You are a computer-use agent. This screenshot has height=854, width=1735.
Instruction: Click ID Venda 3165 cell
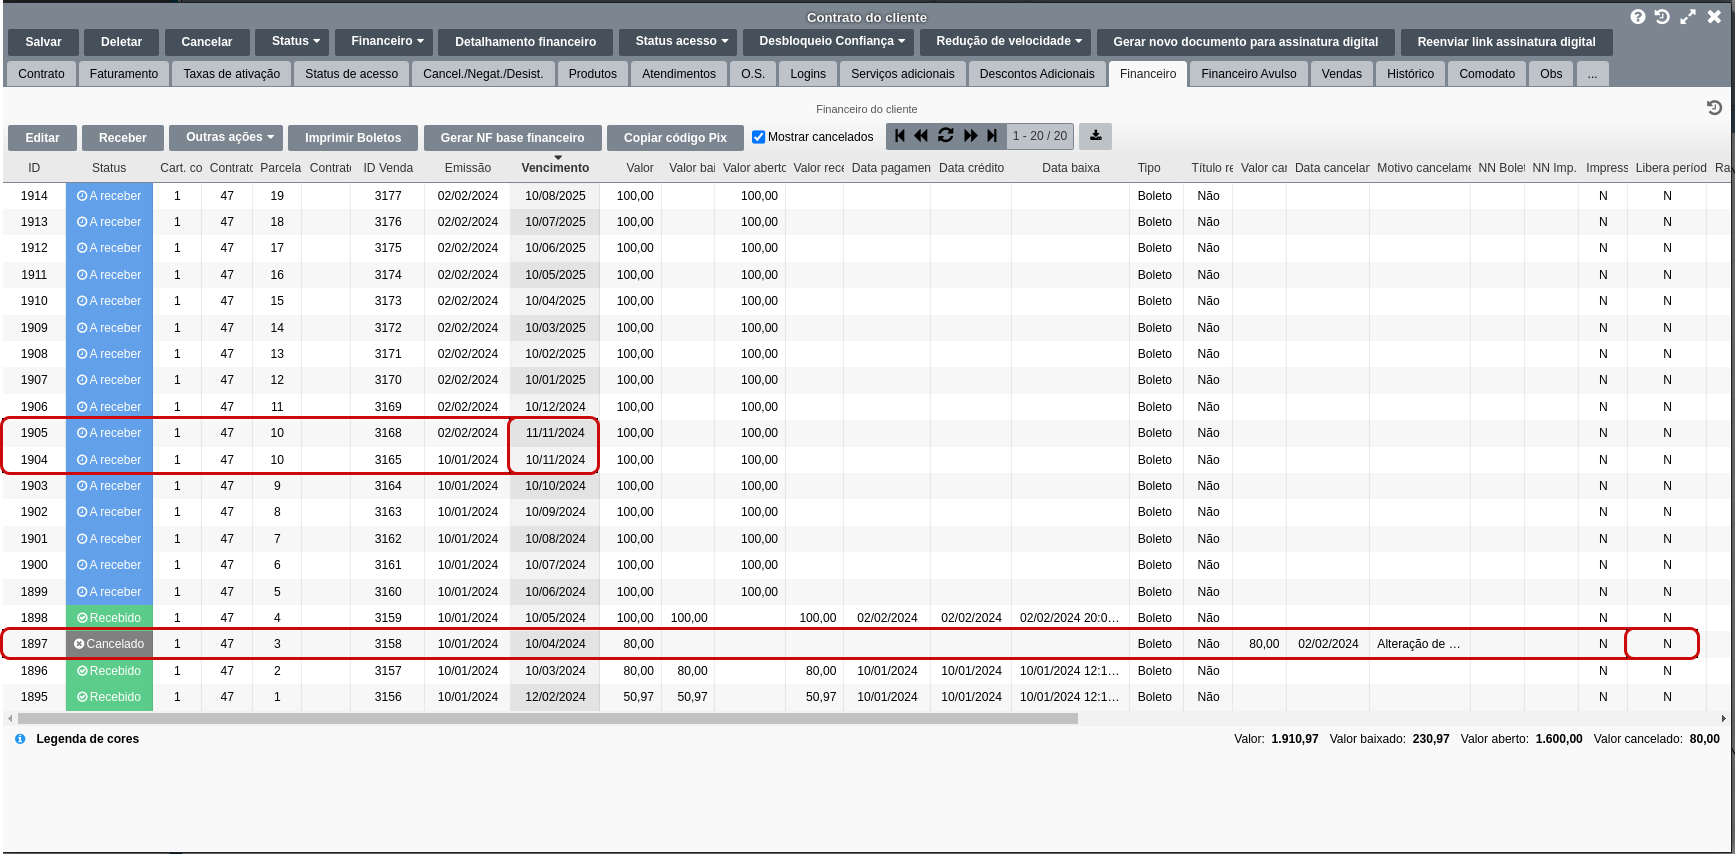pyautogui.click(x=388, y=460)
